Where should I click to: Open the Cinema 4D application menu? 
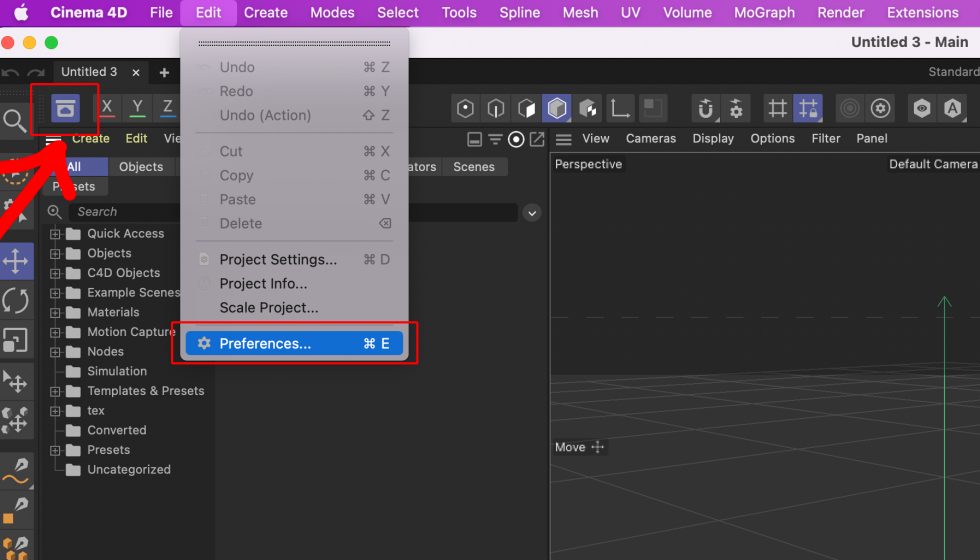coord(89,12)
